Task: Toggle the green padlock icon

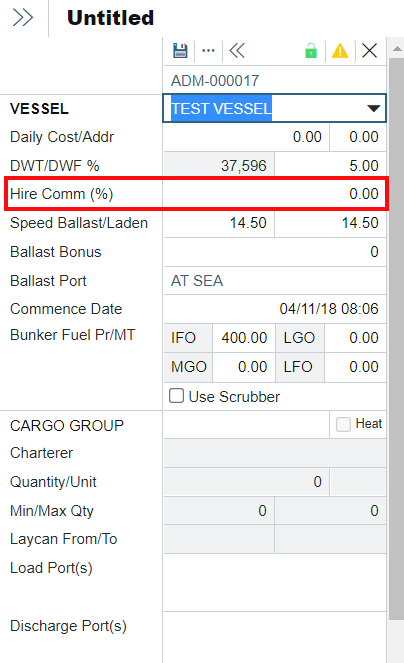Action: pyautogui.click(x=311, y=51)
